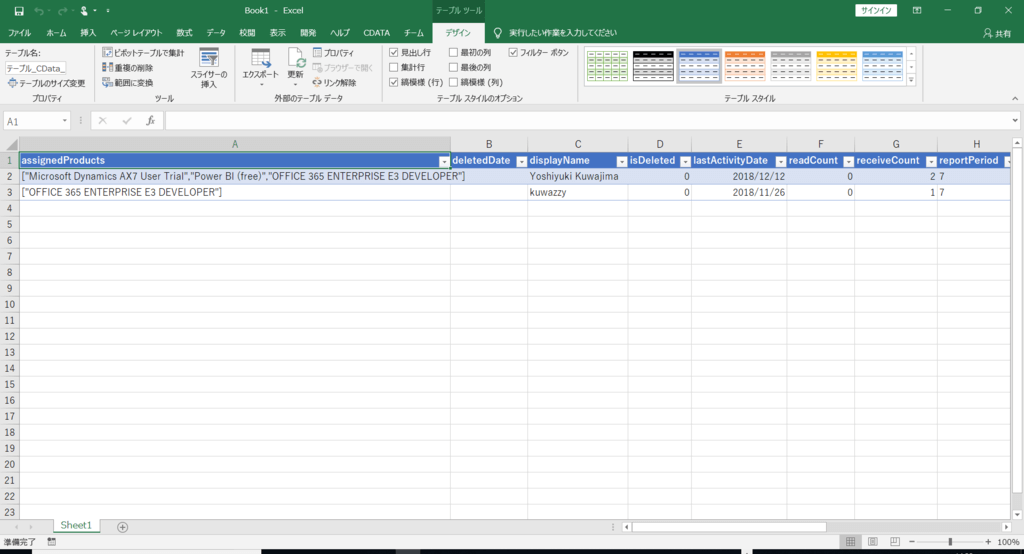Select the Sheet1 worksheet tab
Screen dimensions: 1024x554
[x=76, y=526]
